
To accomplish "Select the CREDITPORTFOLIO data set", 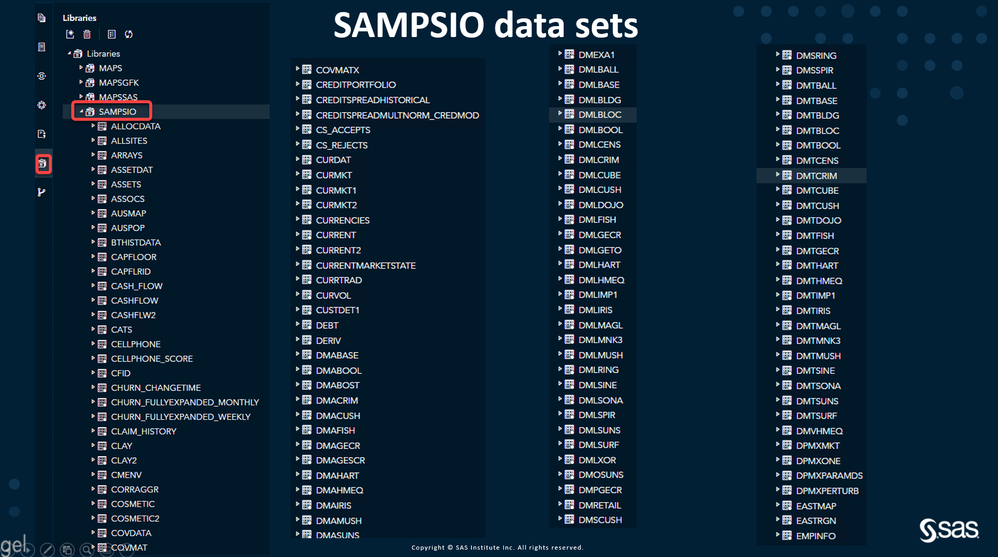I will tap(356, 85).
